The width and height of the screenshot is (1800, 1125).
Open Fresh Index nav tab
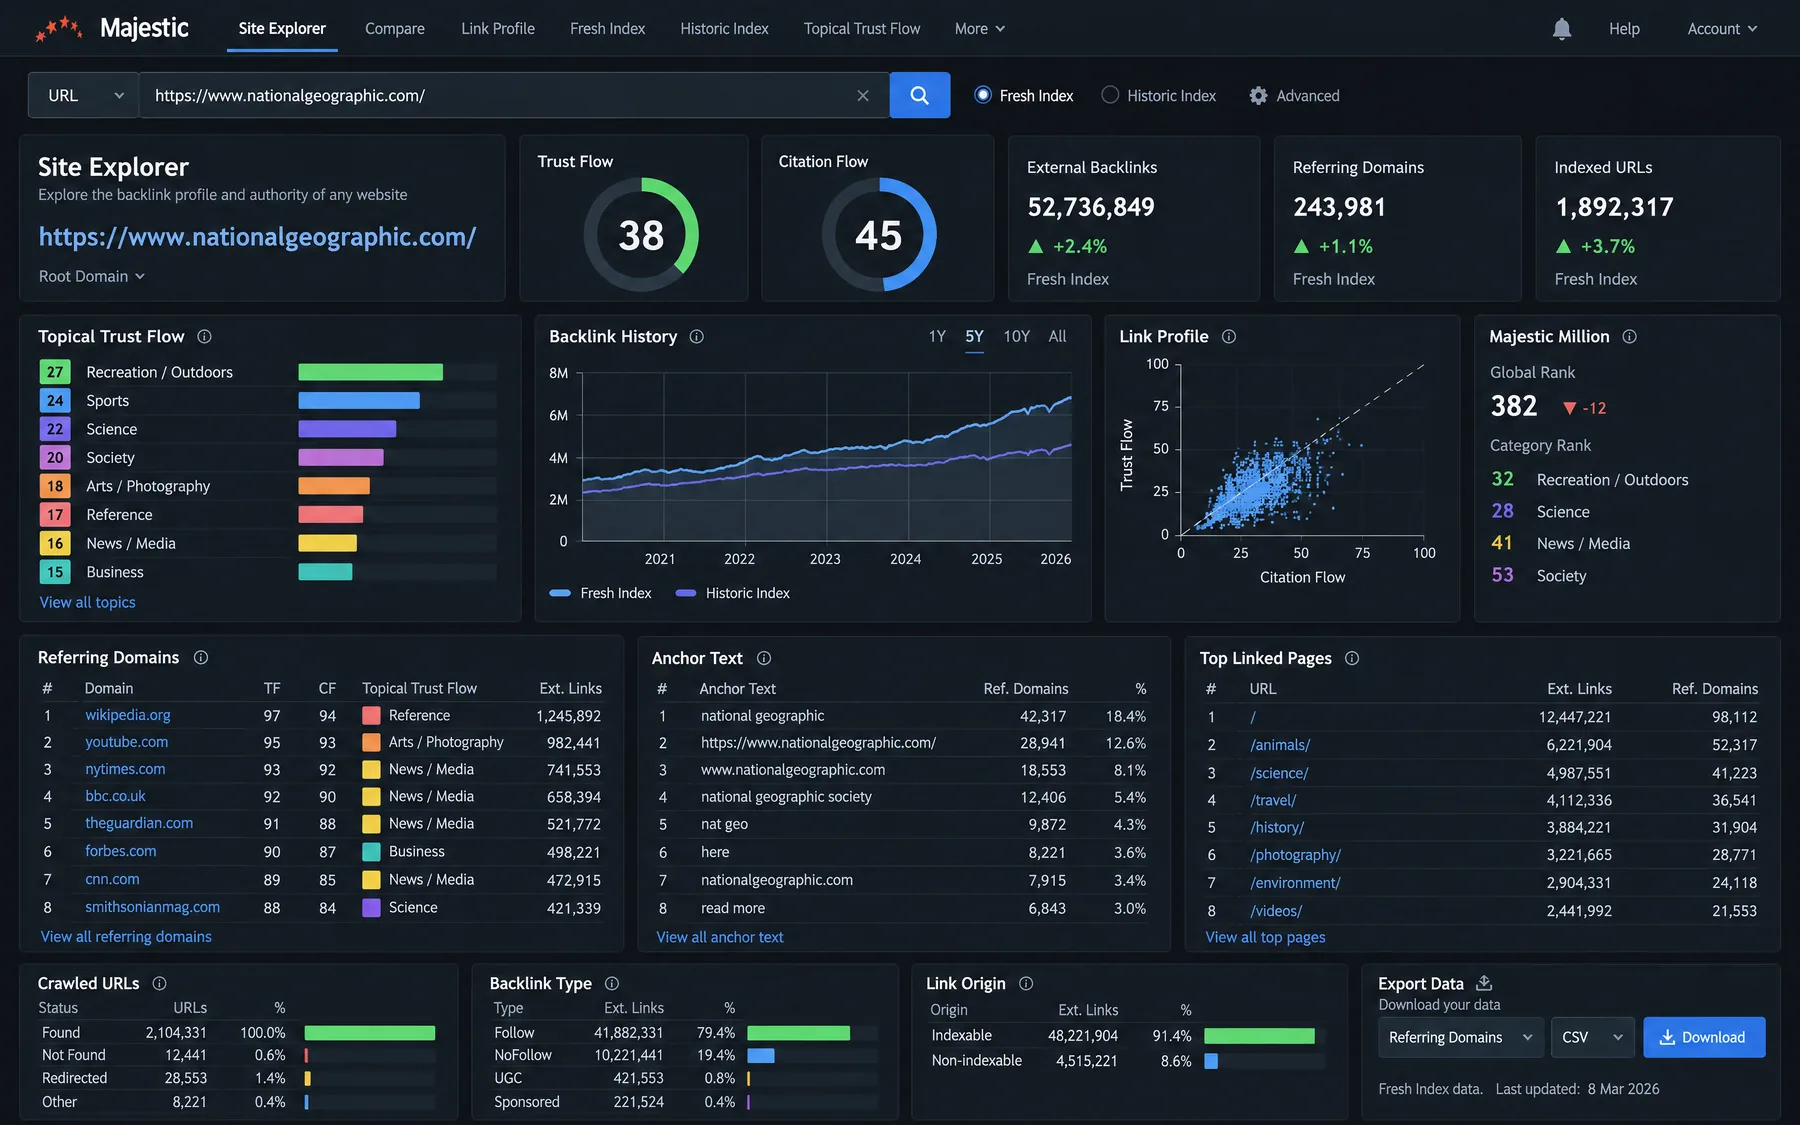click(607, 29)
